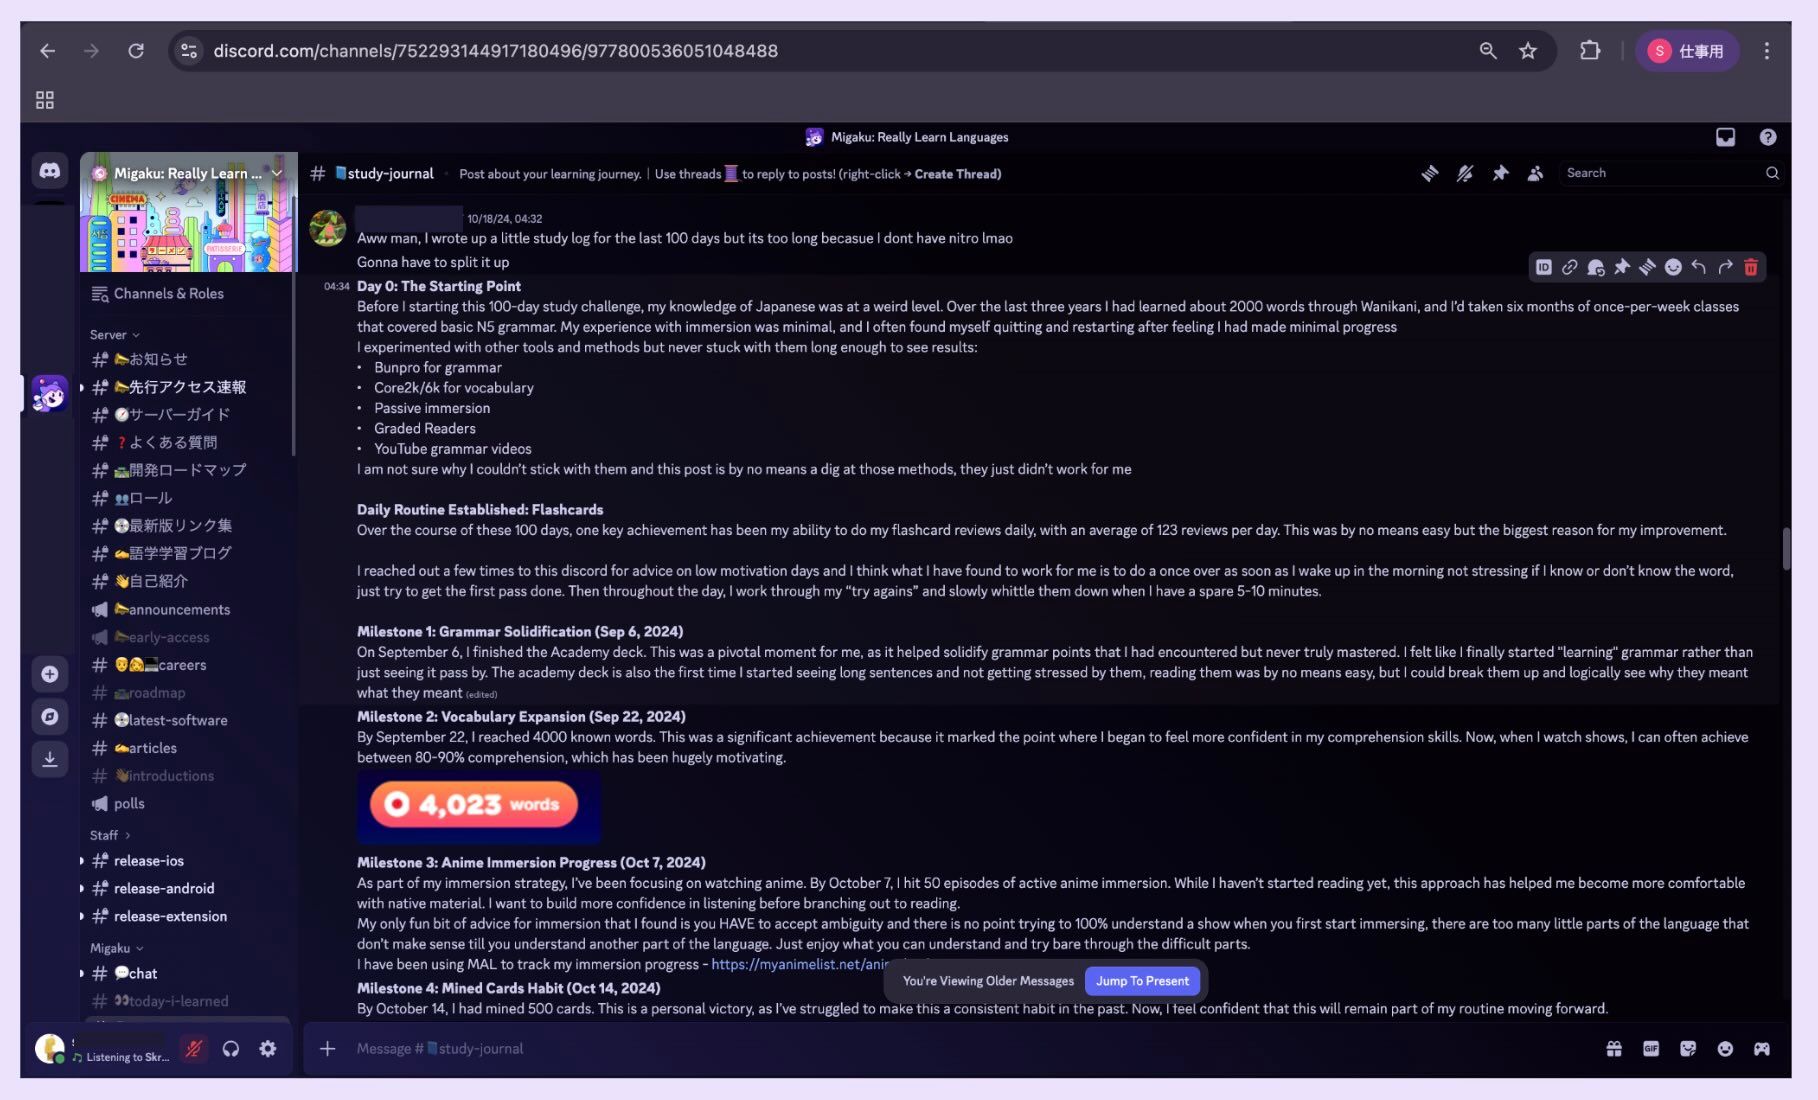Add a reaction via the smiley icon
The height and width of the screenshot is (1100, 1818).
[x=1673, y=267]
